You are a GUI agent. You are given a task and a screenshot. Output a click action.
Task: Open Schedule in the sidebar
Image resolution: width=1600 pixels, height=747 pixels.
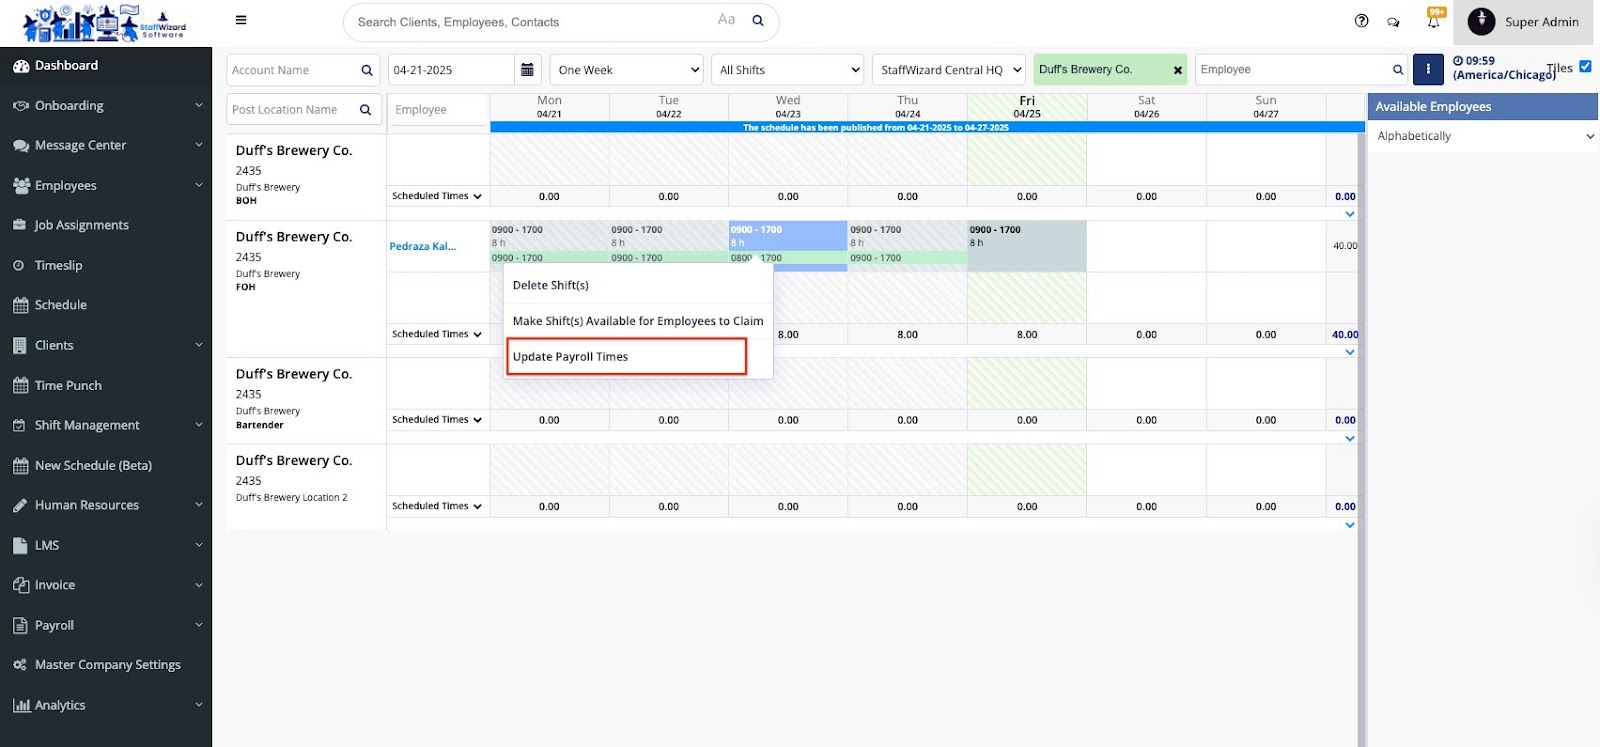61,305
